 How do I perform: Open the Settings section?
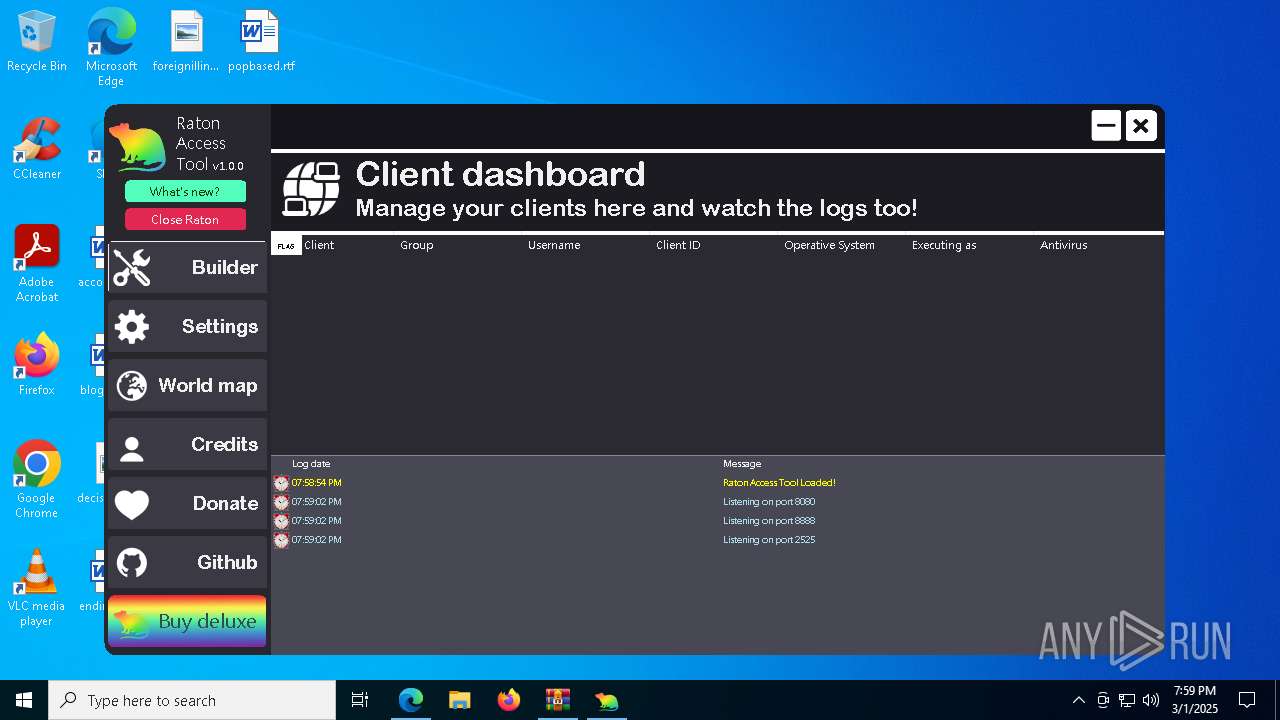point(187,326)
